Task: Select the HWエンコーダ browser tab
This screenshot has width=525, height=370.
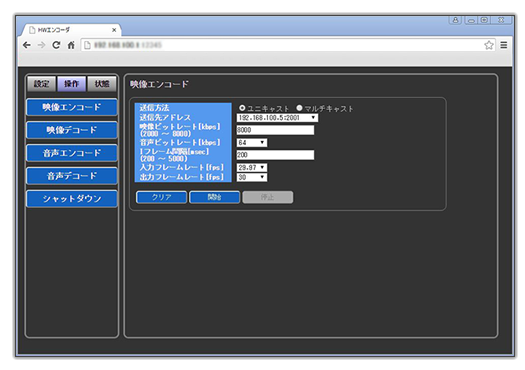Action: point(71,30)
